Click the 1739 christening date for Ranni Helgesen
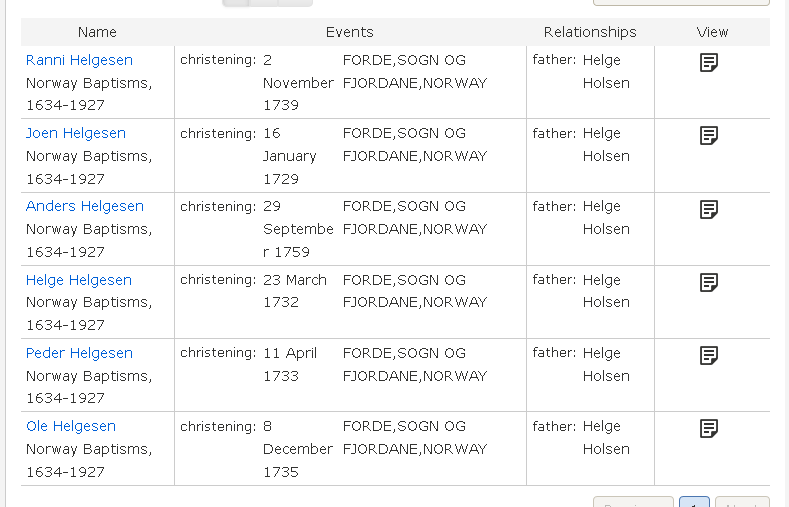Viewport: 789px width, 507px height. tap(297, 83)
